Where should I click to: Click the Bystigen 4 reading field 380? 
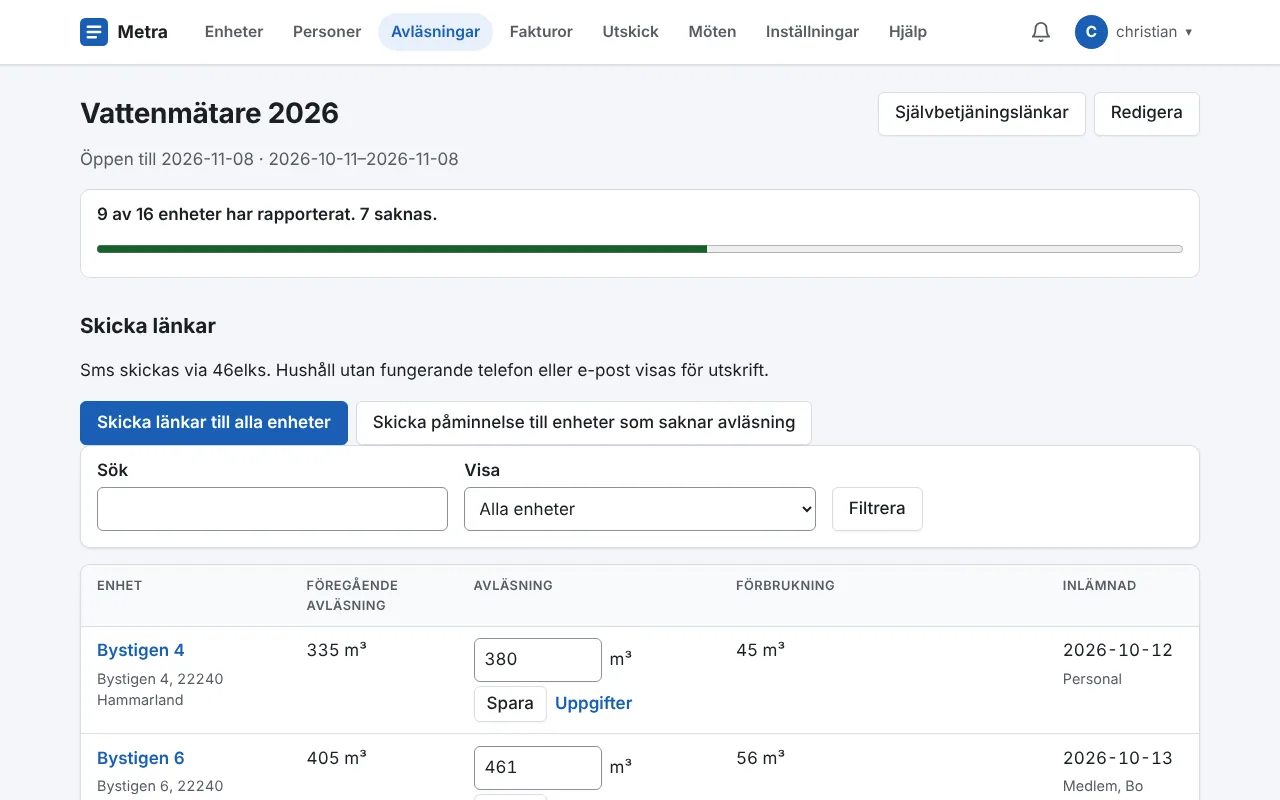coord(538,660)
